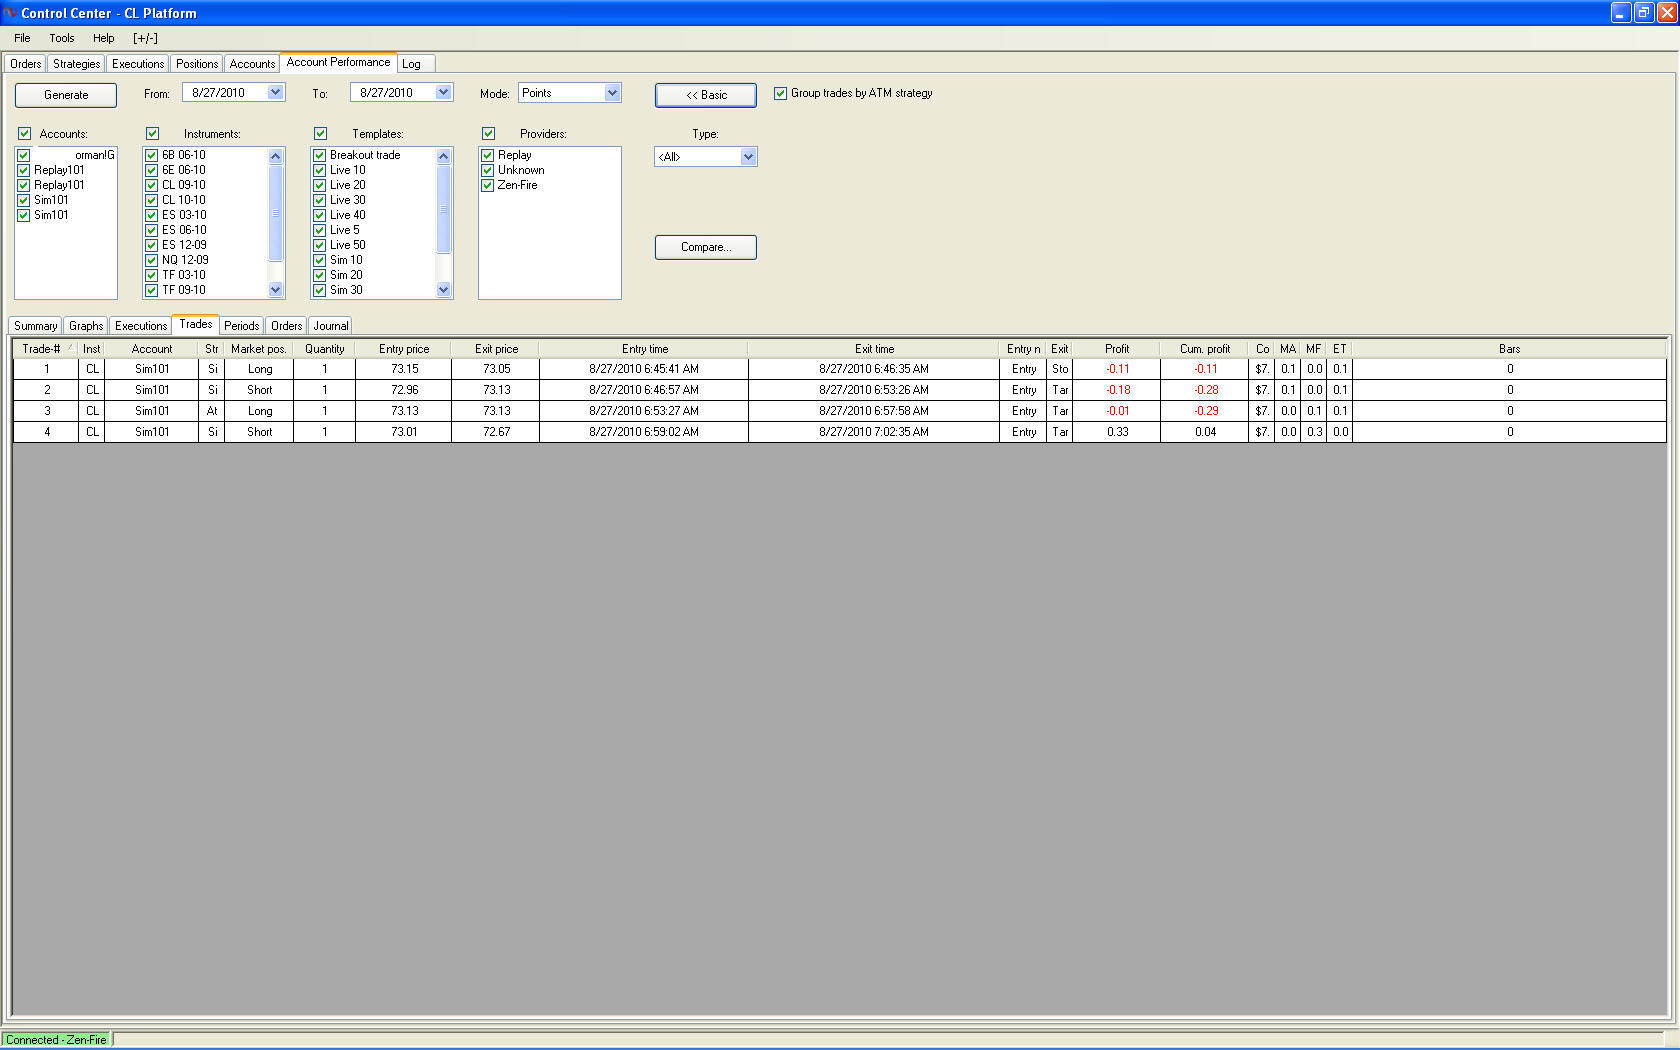Uncheck the Unknown provider
Image resolution: width=1680 pixels, height=1050 pixels.
pos(488,170)
